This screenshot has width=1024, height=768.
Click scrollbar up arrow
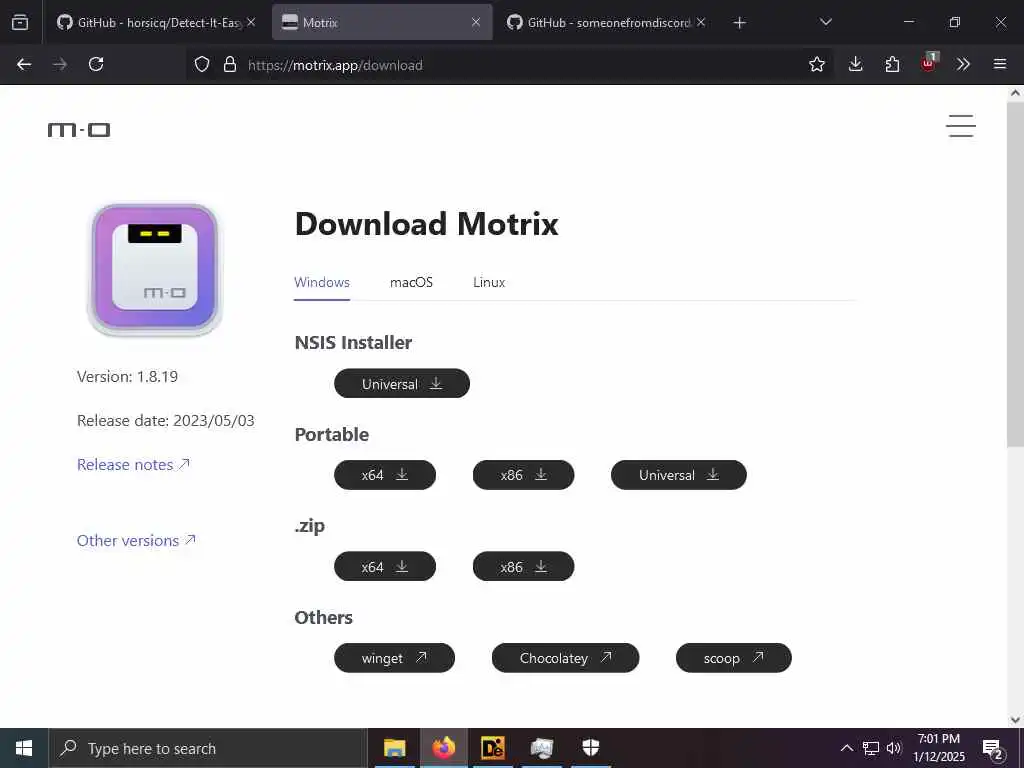click(1015, 93)
